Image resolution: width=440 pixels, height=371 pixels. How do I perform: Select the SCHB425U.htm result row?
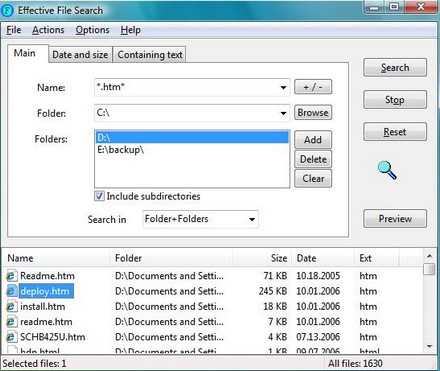[213, 337]
